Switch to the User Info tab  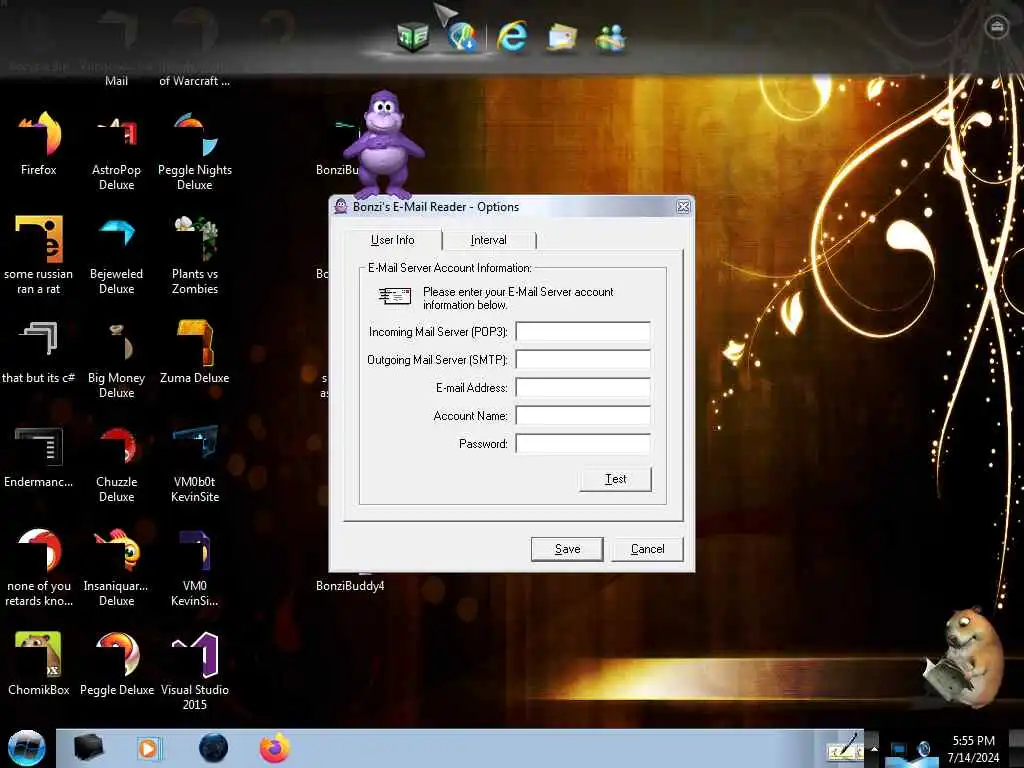tap(392, 240)
